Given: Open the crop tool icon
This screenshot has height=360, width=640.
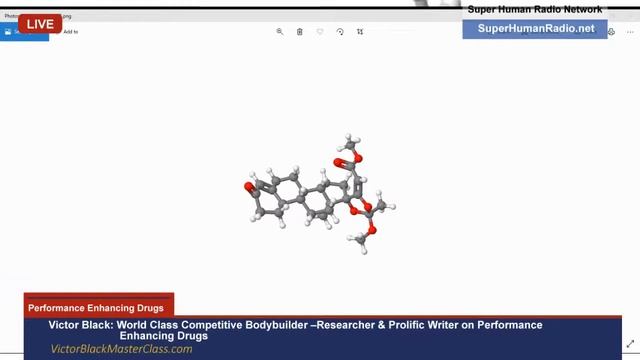Looking at the screenshot, I should pyautogui.click(x=360, y=32).
